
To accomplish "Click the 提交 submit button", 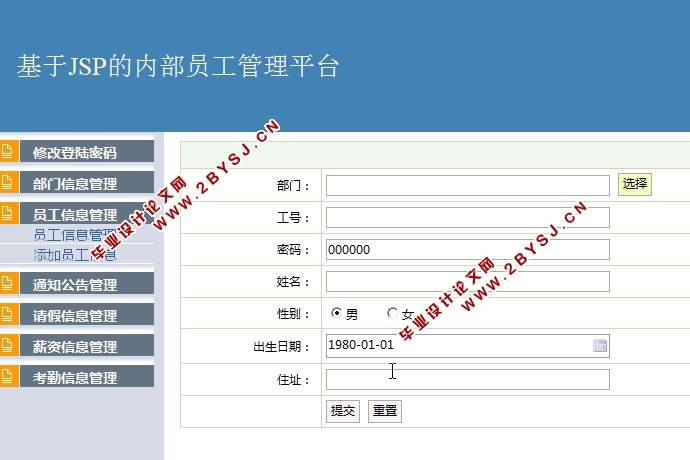I will [x=343, y=411].
